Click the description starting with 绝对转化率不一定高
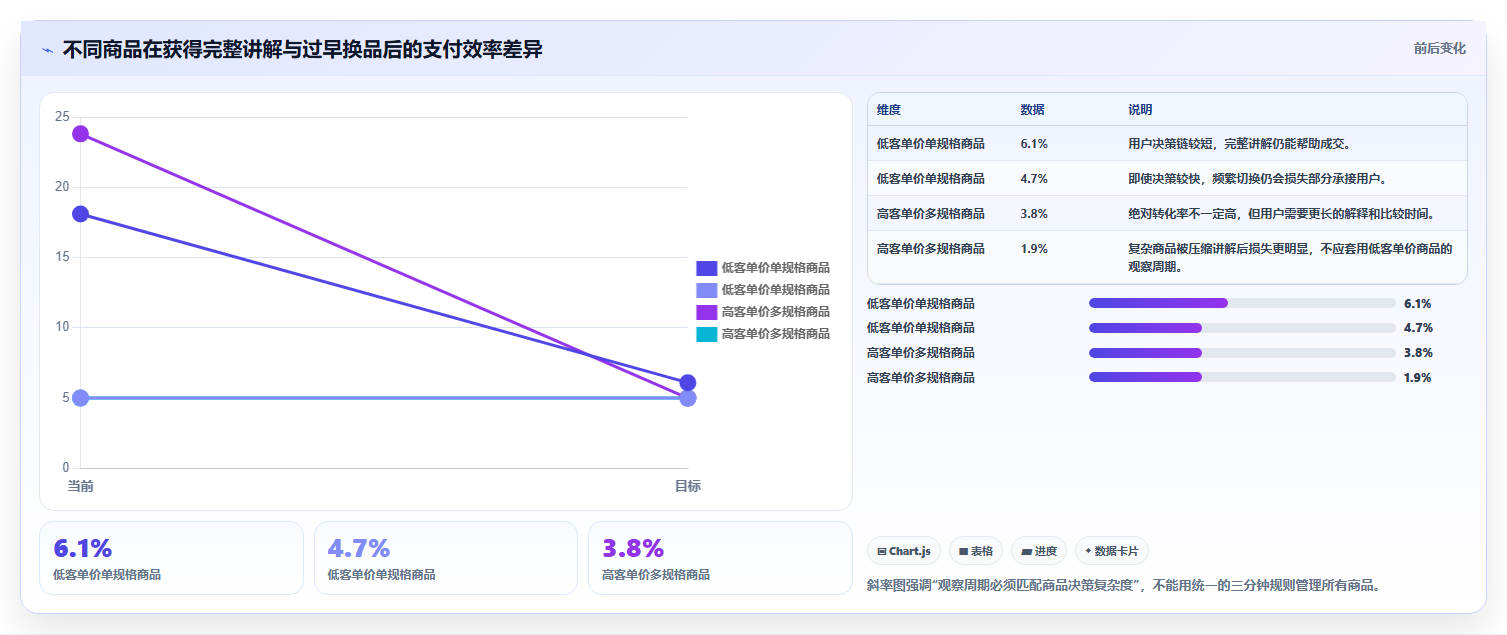The width and height of the screenshot is (1507, 635). 1284,214
